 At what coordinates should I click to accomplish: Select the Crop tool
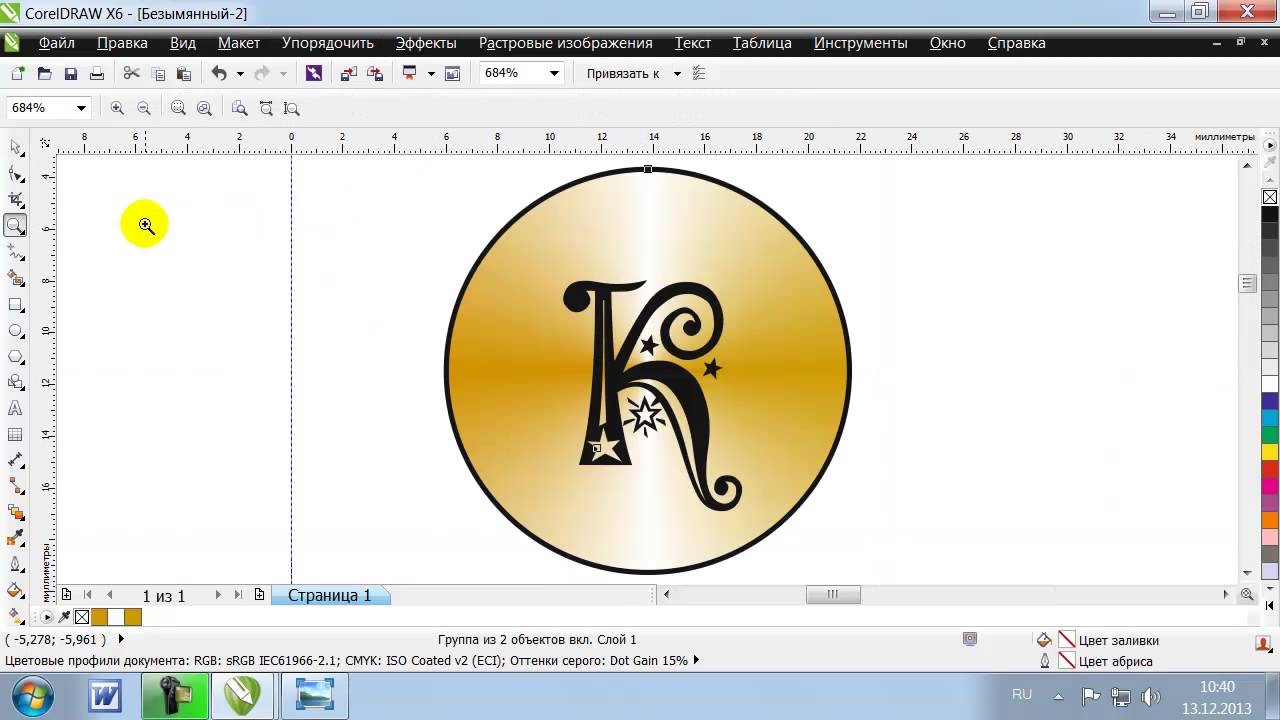[15, 200]
